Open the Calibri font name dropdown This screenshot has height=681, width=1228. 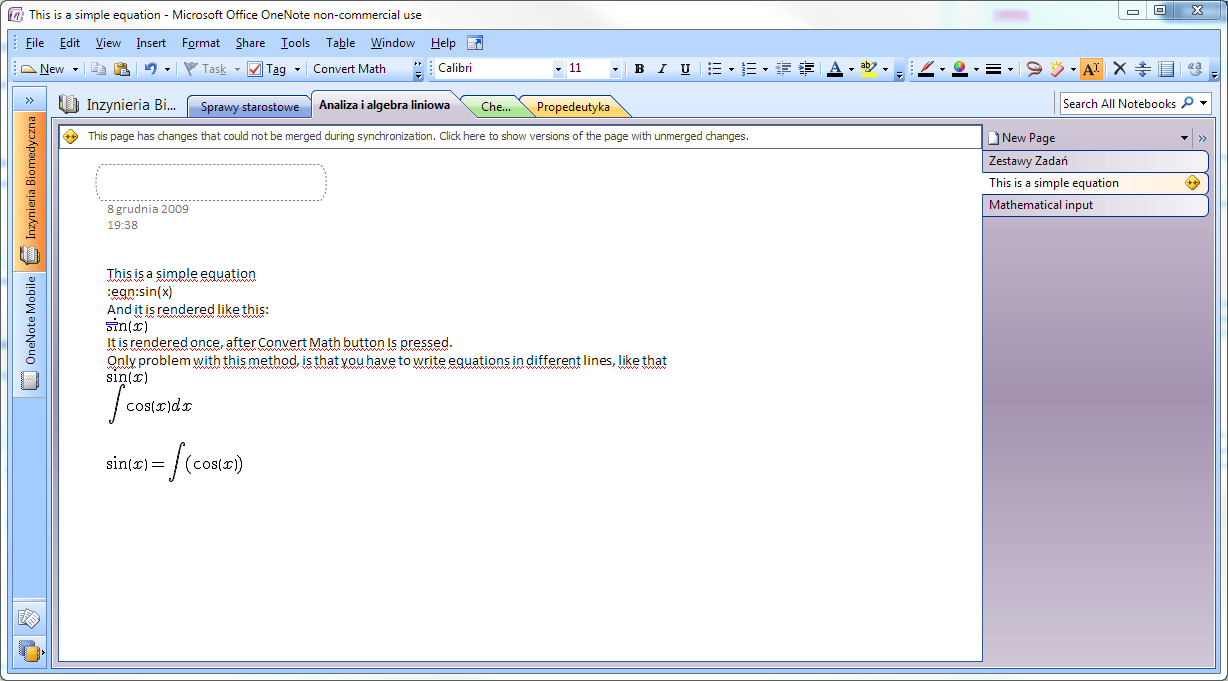click(x=558, y=69)
